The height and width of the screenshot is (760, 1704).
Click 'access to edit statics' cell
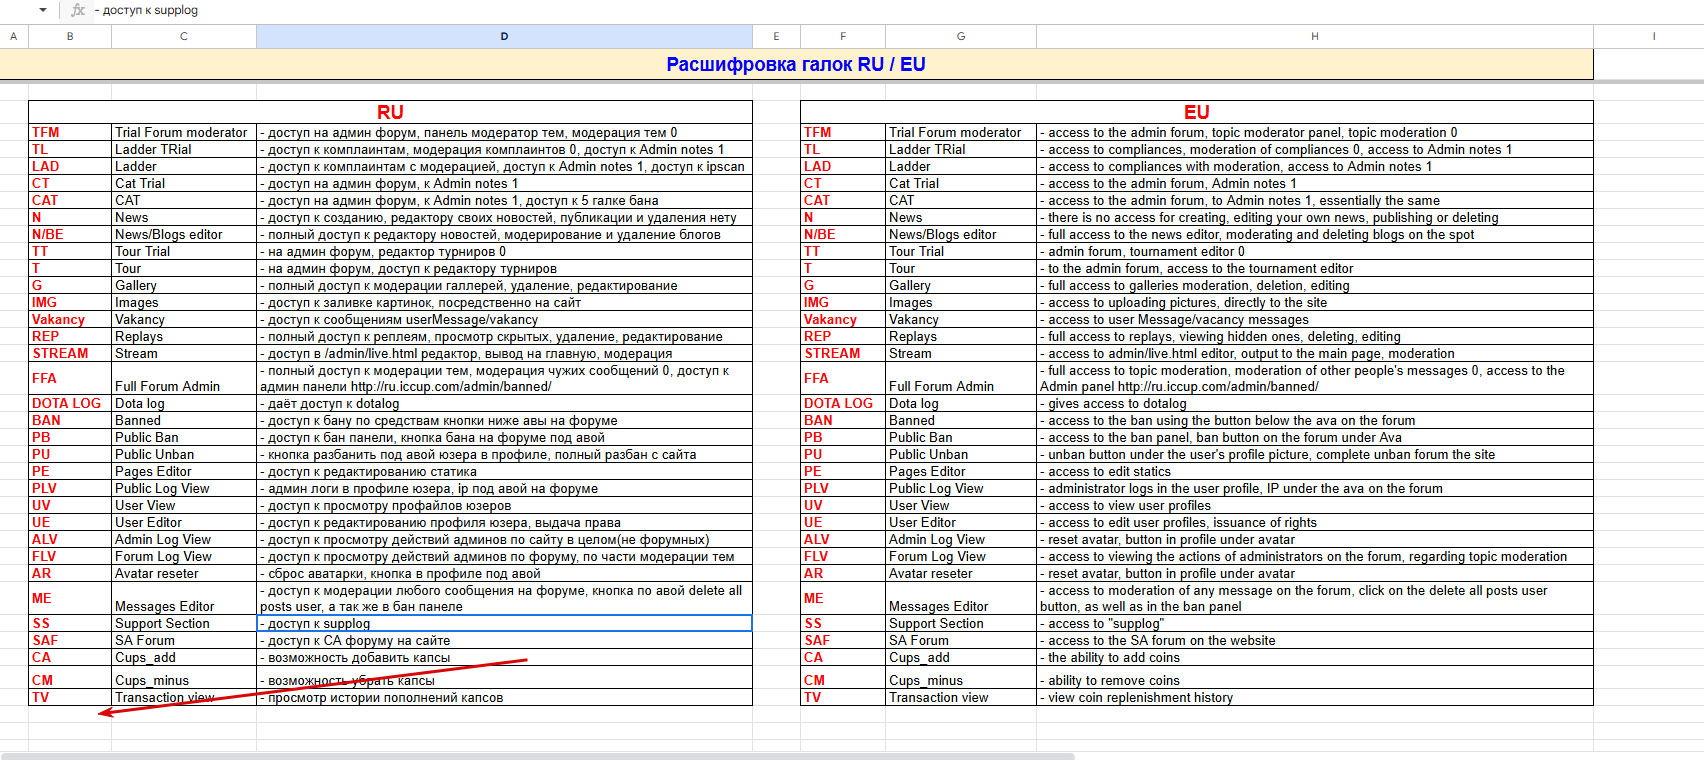click(1315, 471)
